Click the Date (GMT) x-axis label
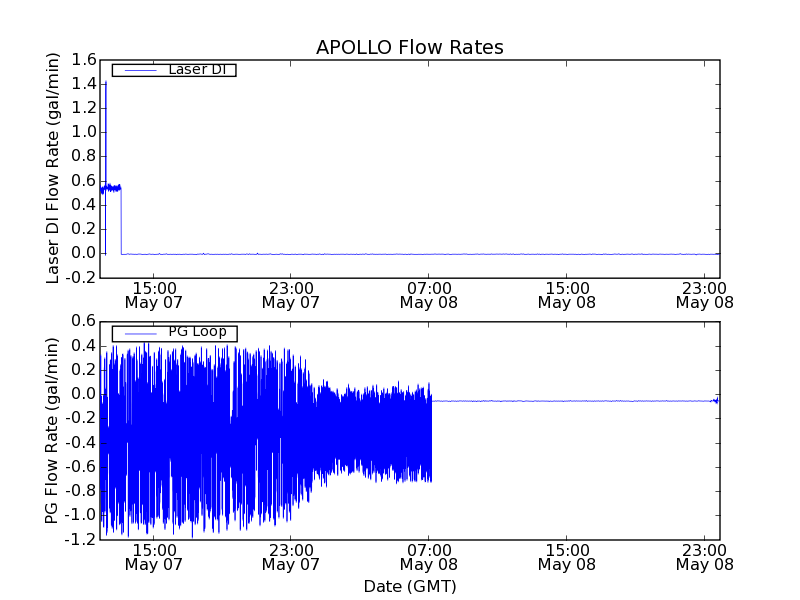This screenshot has width=800, height=600. pos(409,586)
